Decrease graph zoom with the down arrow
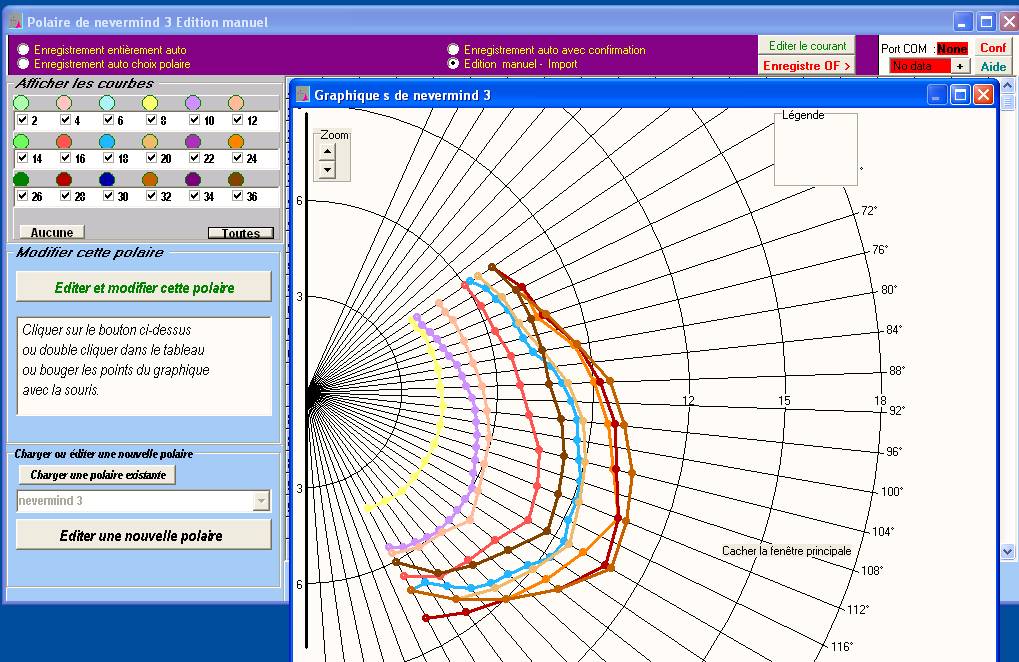The width and height of the screenshot is (1019, 662). (327, 170)
